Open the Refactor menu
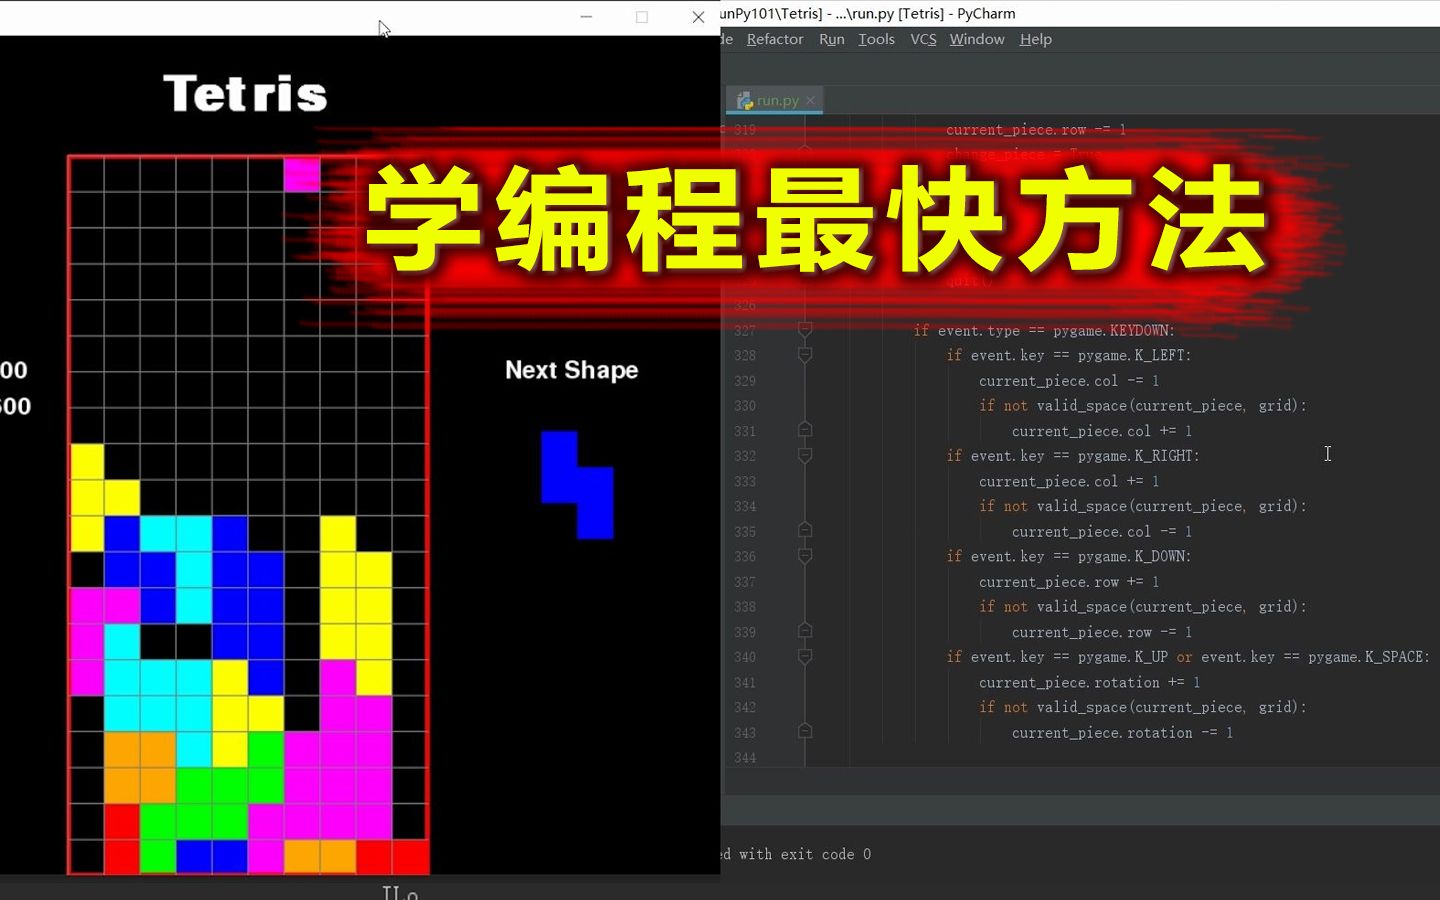Screen dimensions: 1440x900 click(x=774, y=39)
